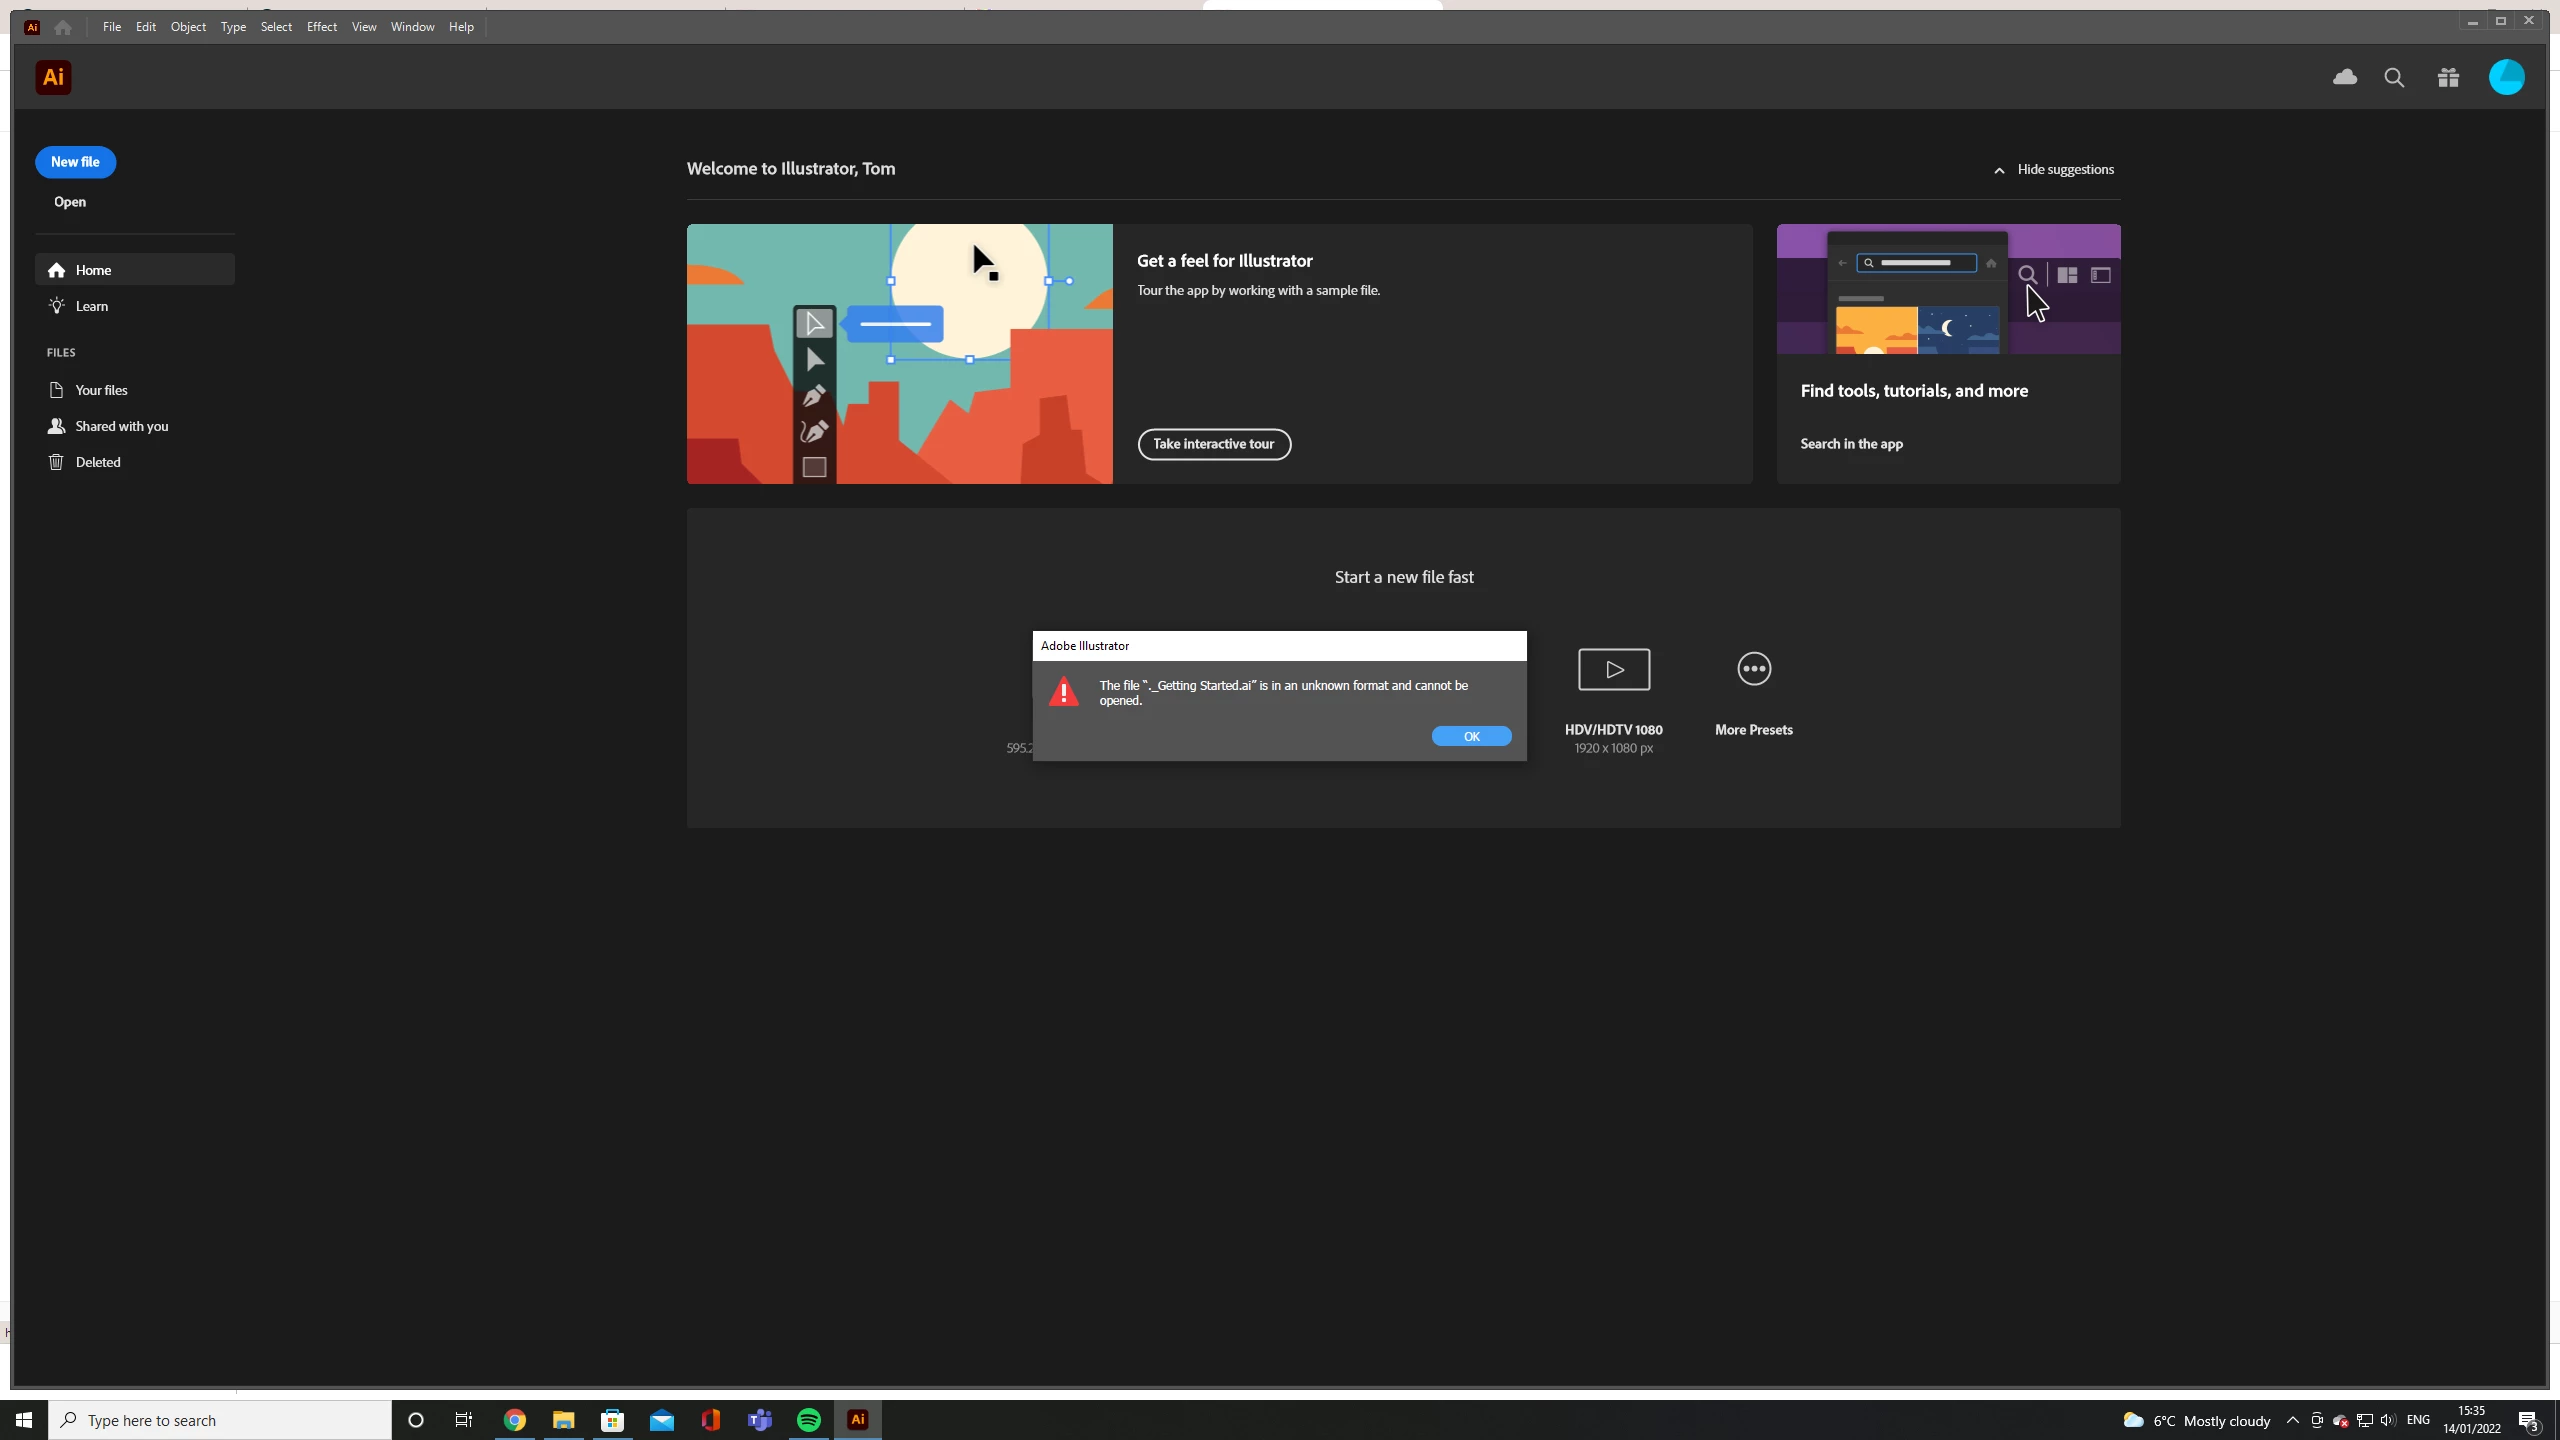
Task: Click the cloud storage status icon
Action: 2344,77
